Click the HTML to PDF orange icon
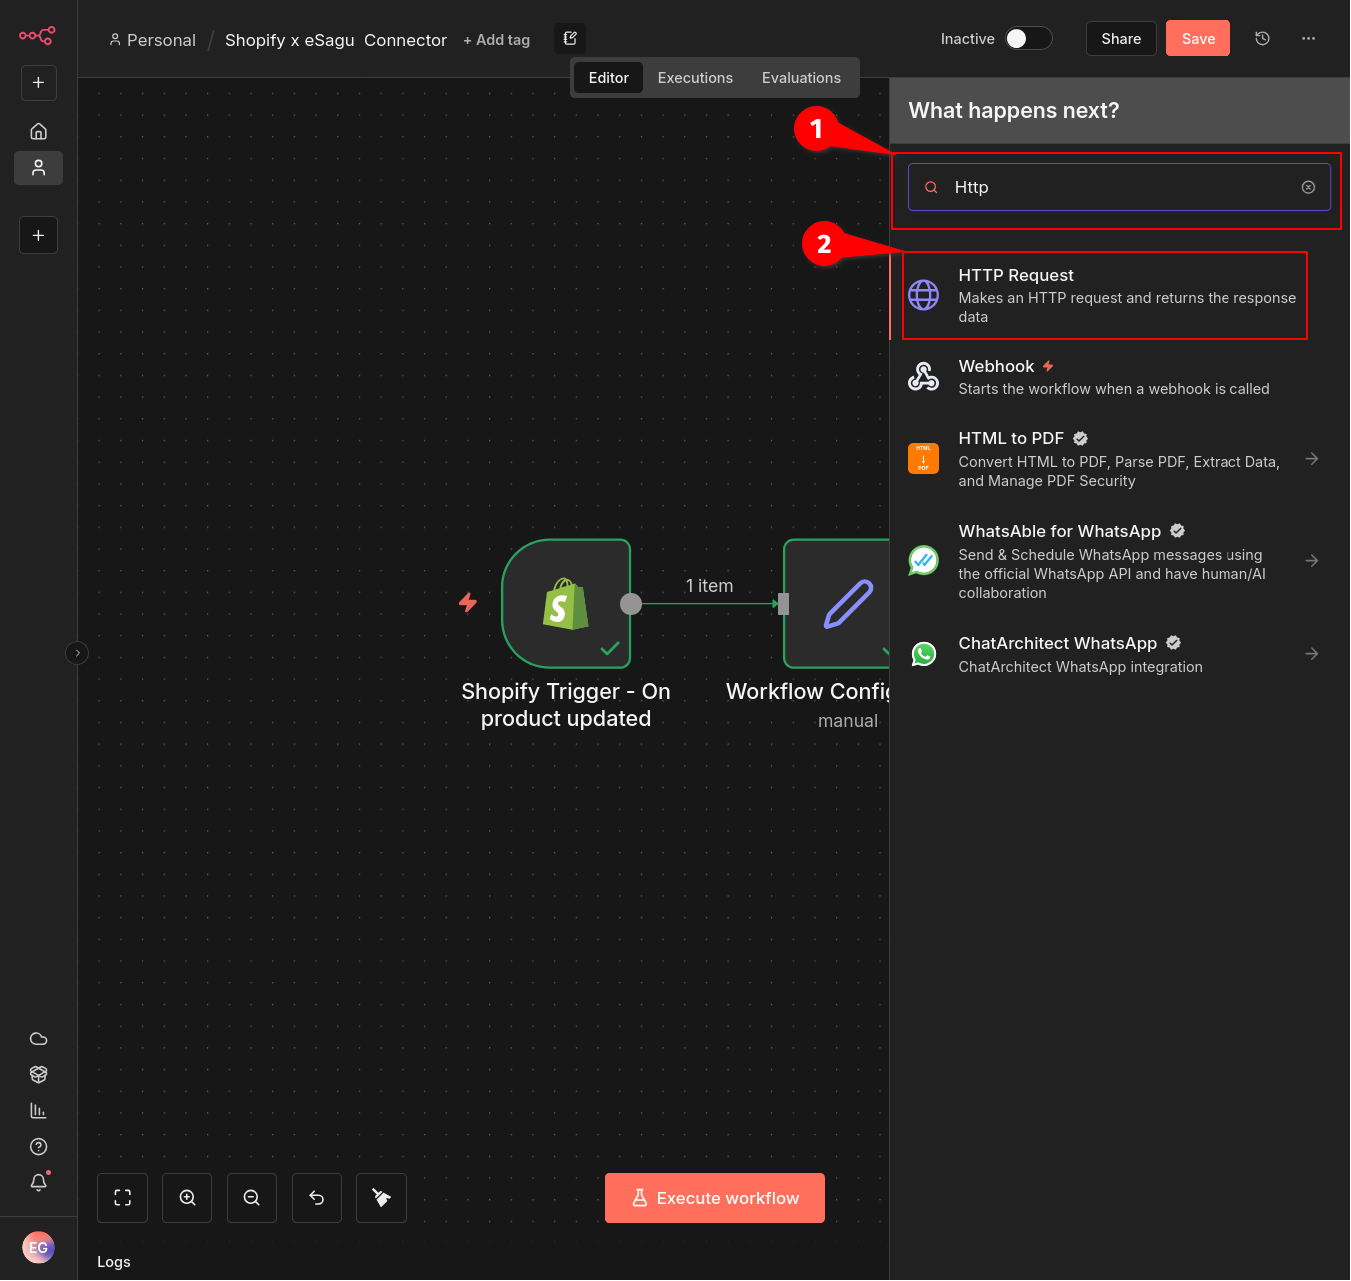 point(923,458)
